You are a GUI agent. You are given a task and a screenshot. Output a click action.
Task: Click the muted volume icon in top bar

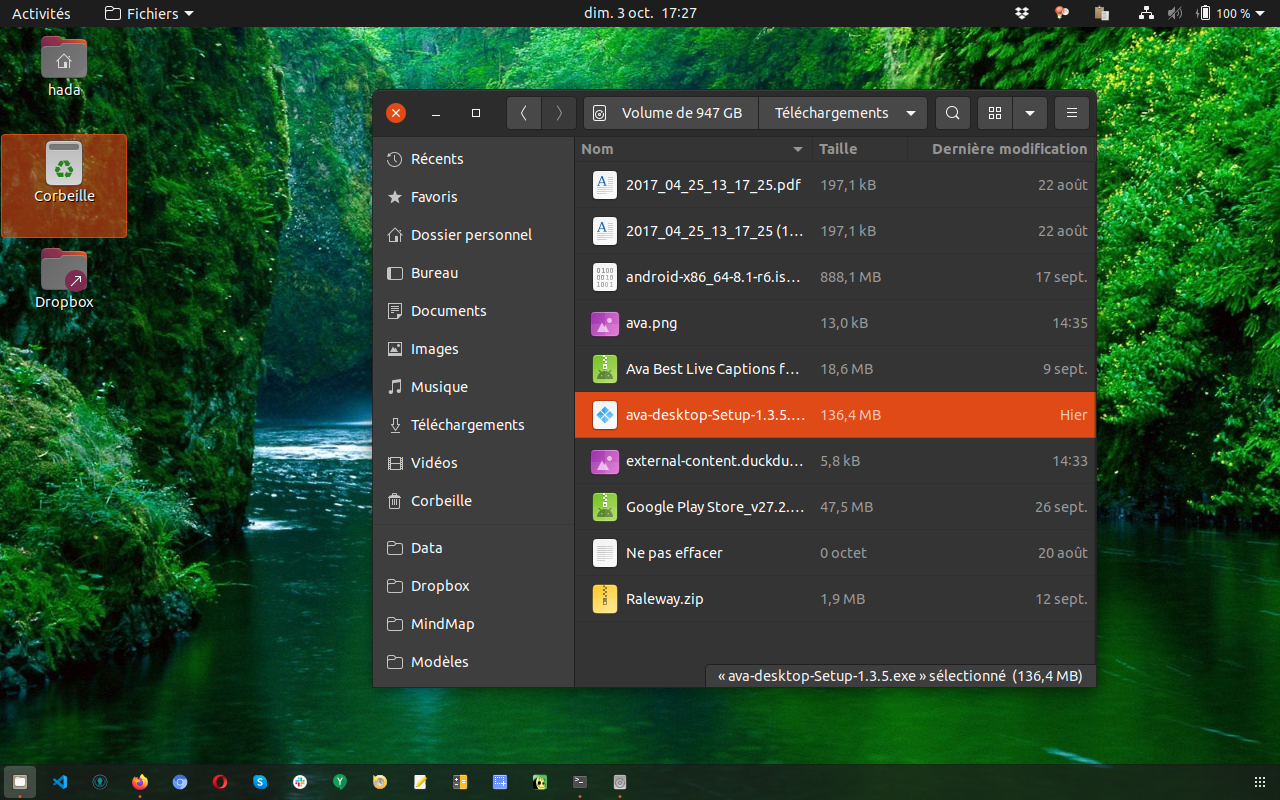pyautogui.click(x=1175, y=13)
